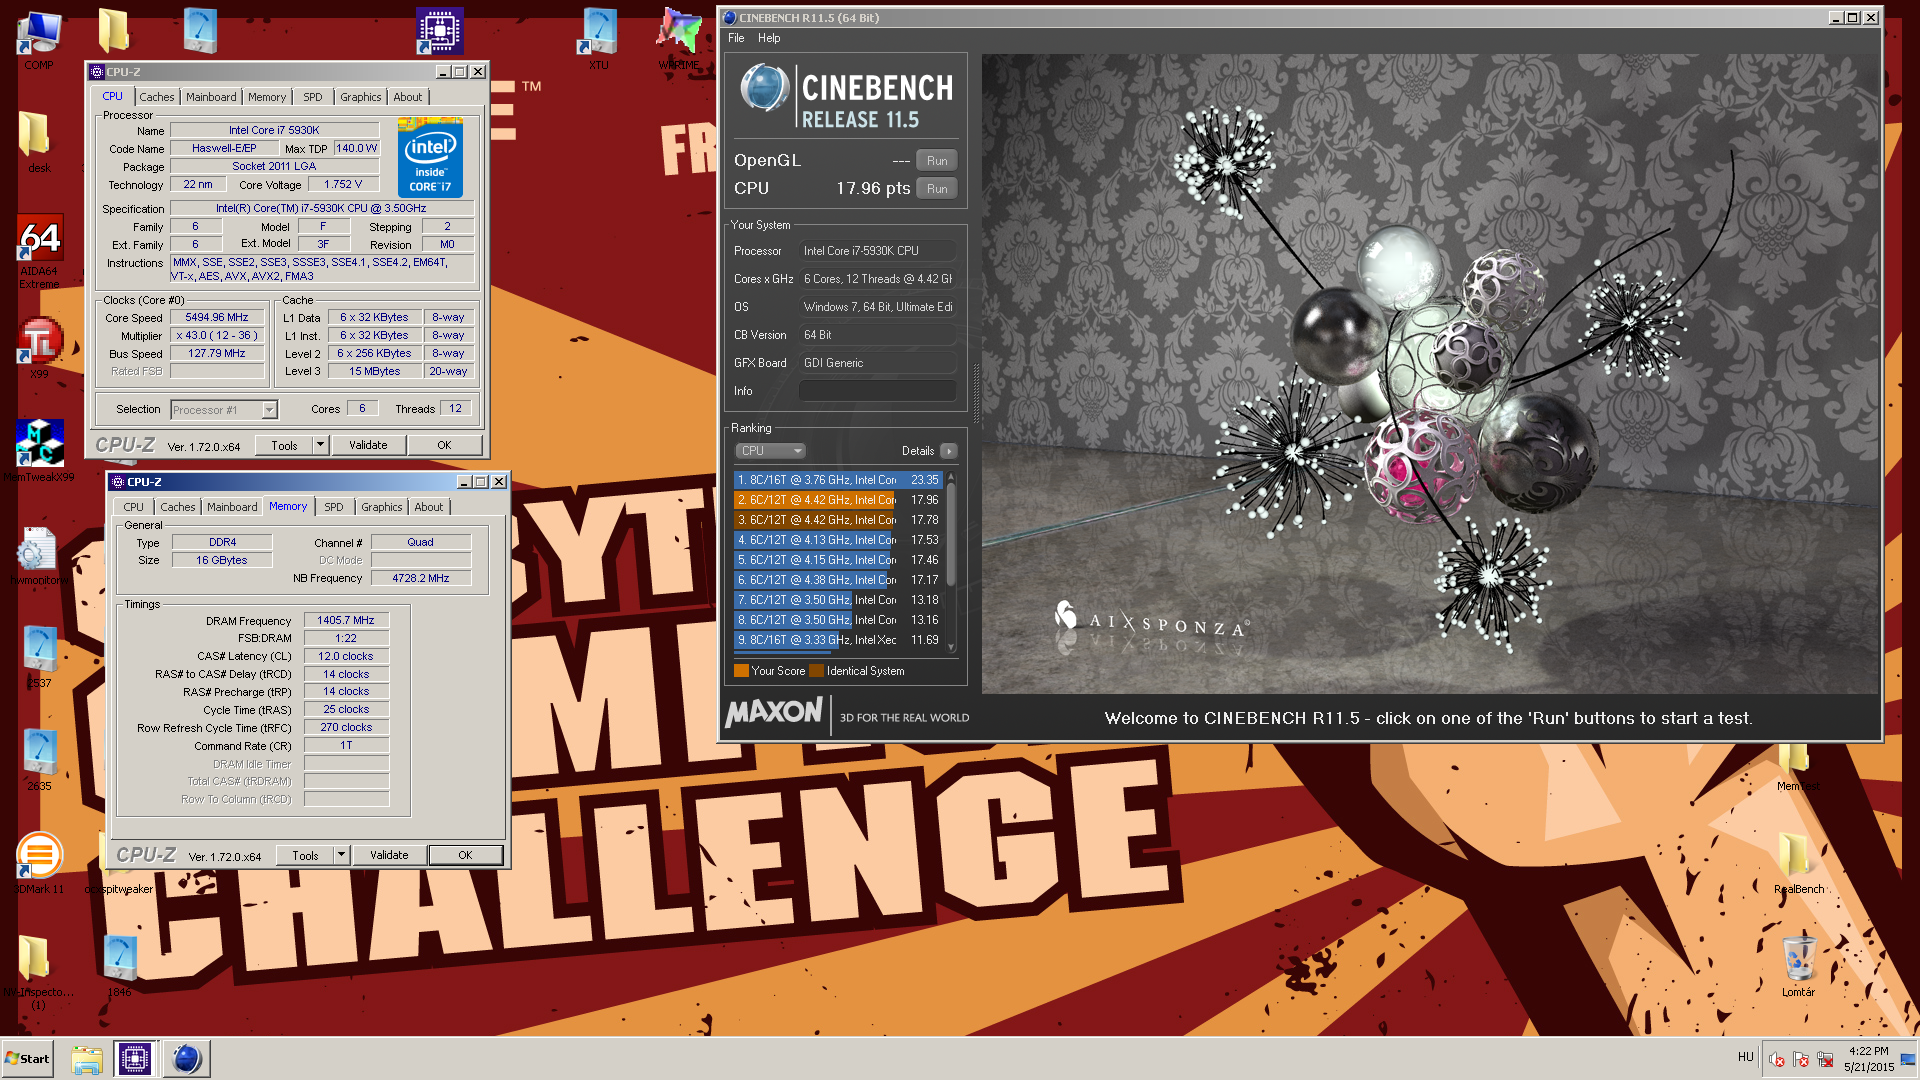Open the purple CPU-Z chip desktop shortcut
This screenshot has width=1920, height=1080.
pyautogui.click(x=439, y=31)
